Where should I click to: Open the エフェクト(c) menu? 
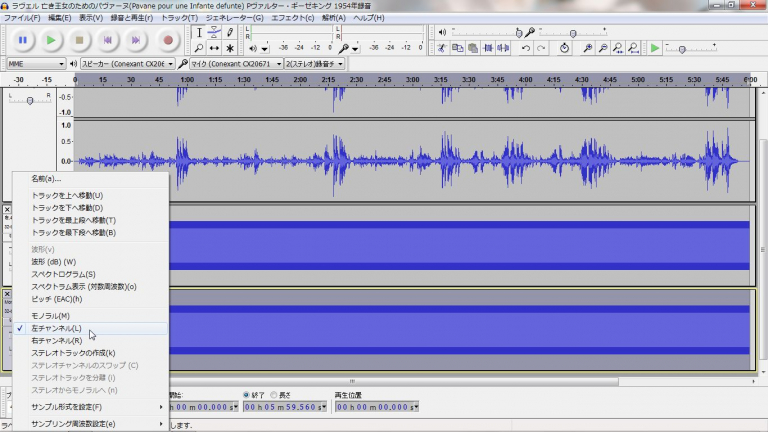coord(292,18)
